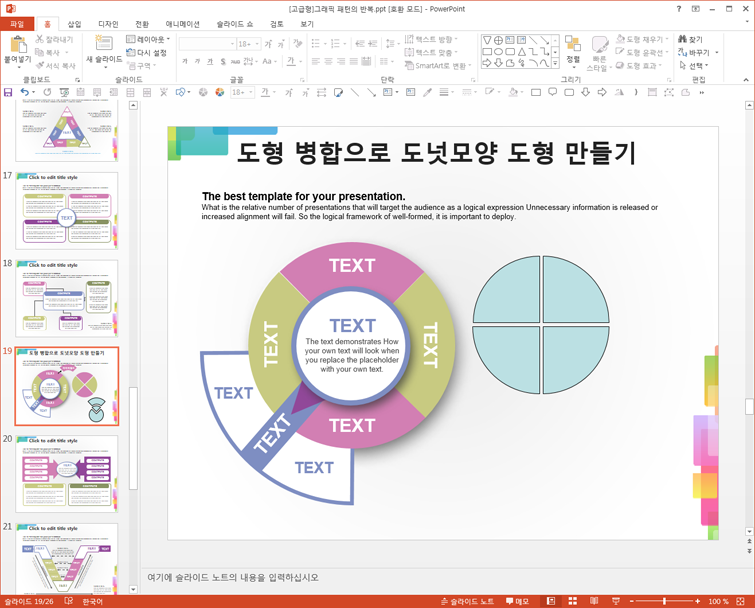
Task: Open the ribbon font size dropdown
Action: [x=258, y=44]
